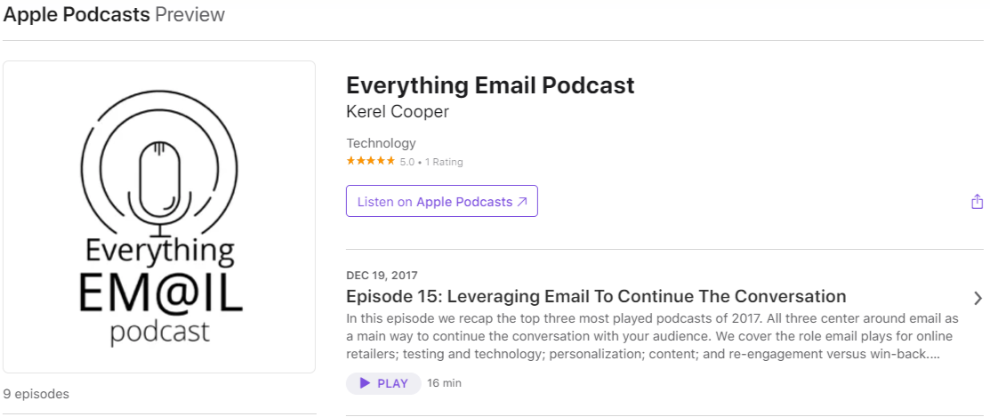
Task: Click the 9 episodes count text
Action: tap(36, 394)
